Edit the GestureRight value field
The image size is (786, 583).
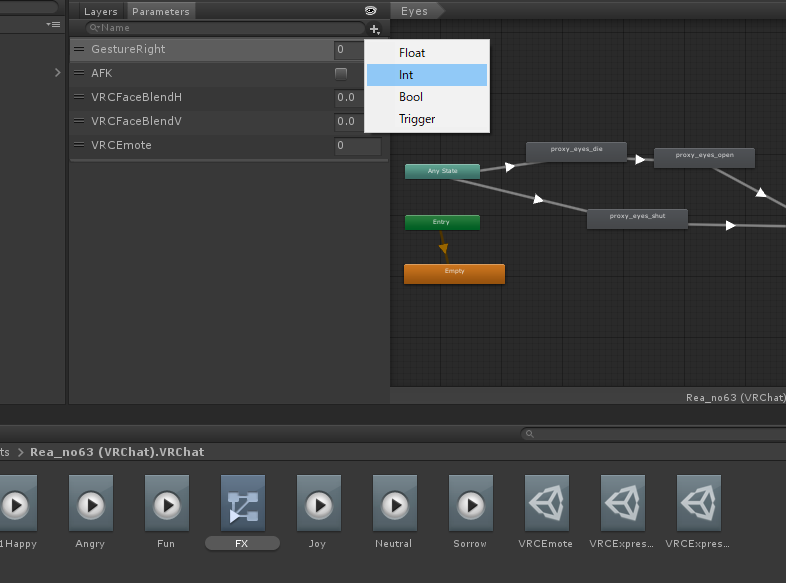[349, 49]
